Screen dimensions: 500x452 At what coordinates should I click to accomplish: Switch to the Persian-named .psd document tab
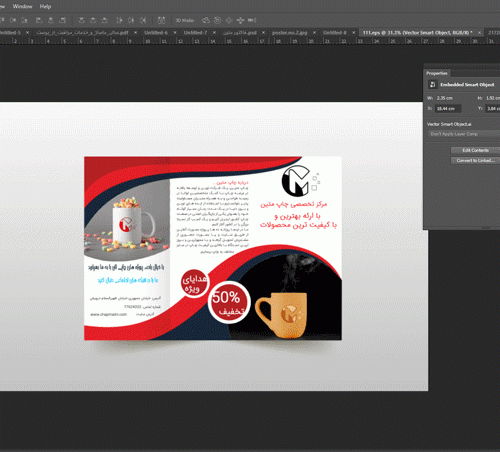[240, 33]
